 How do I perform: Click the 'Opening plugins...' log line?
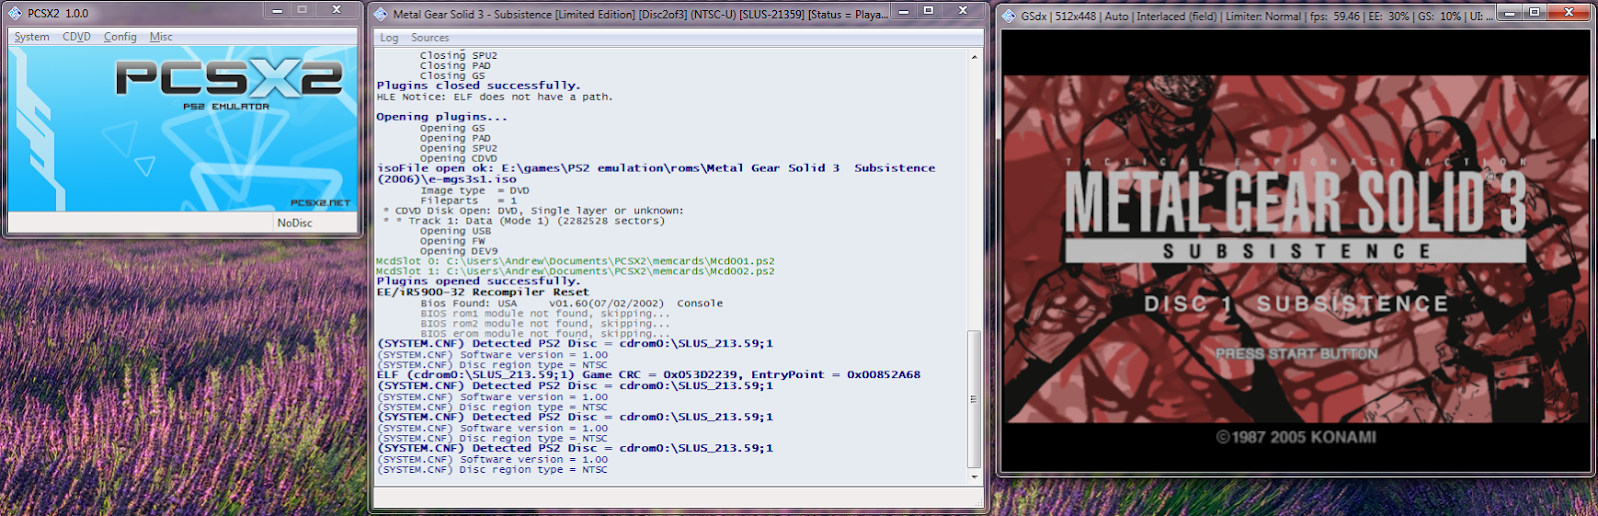click(442, 117)
